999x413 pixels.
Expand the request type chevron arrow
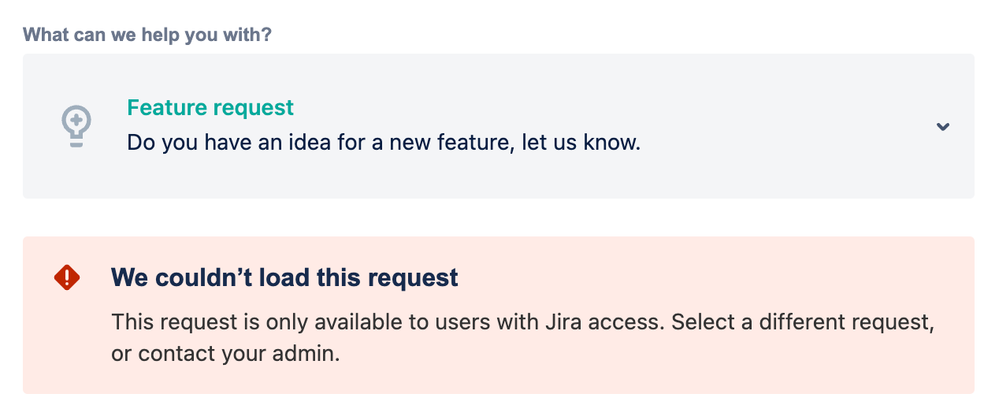point(943,126)
